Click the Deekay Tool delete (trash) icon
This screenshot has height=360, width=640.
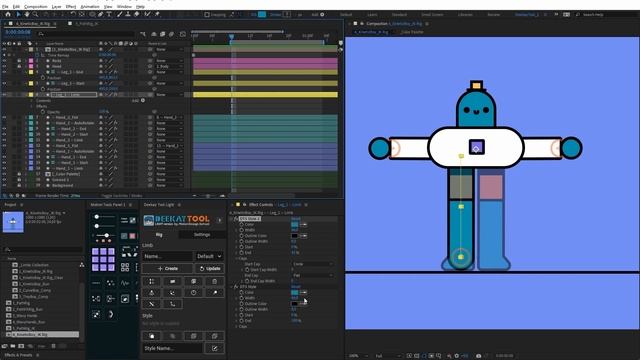pos(214,281)
